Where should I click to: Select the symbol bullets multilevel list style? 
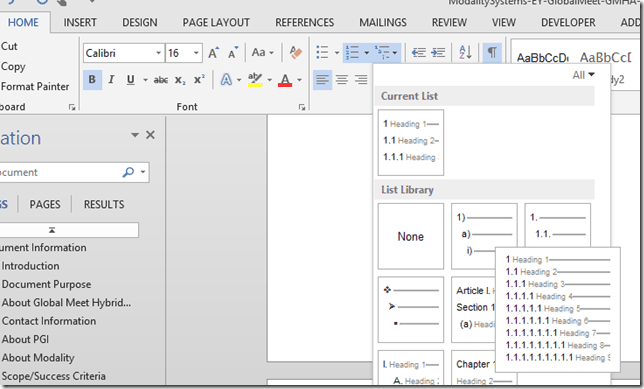411,309
